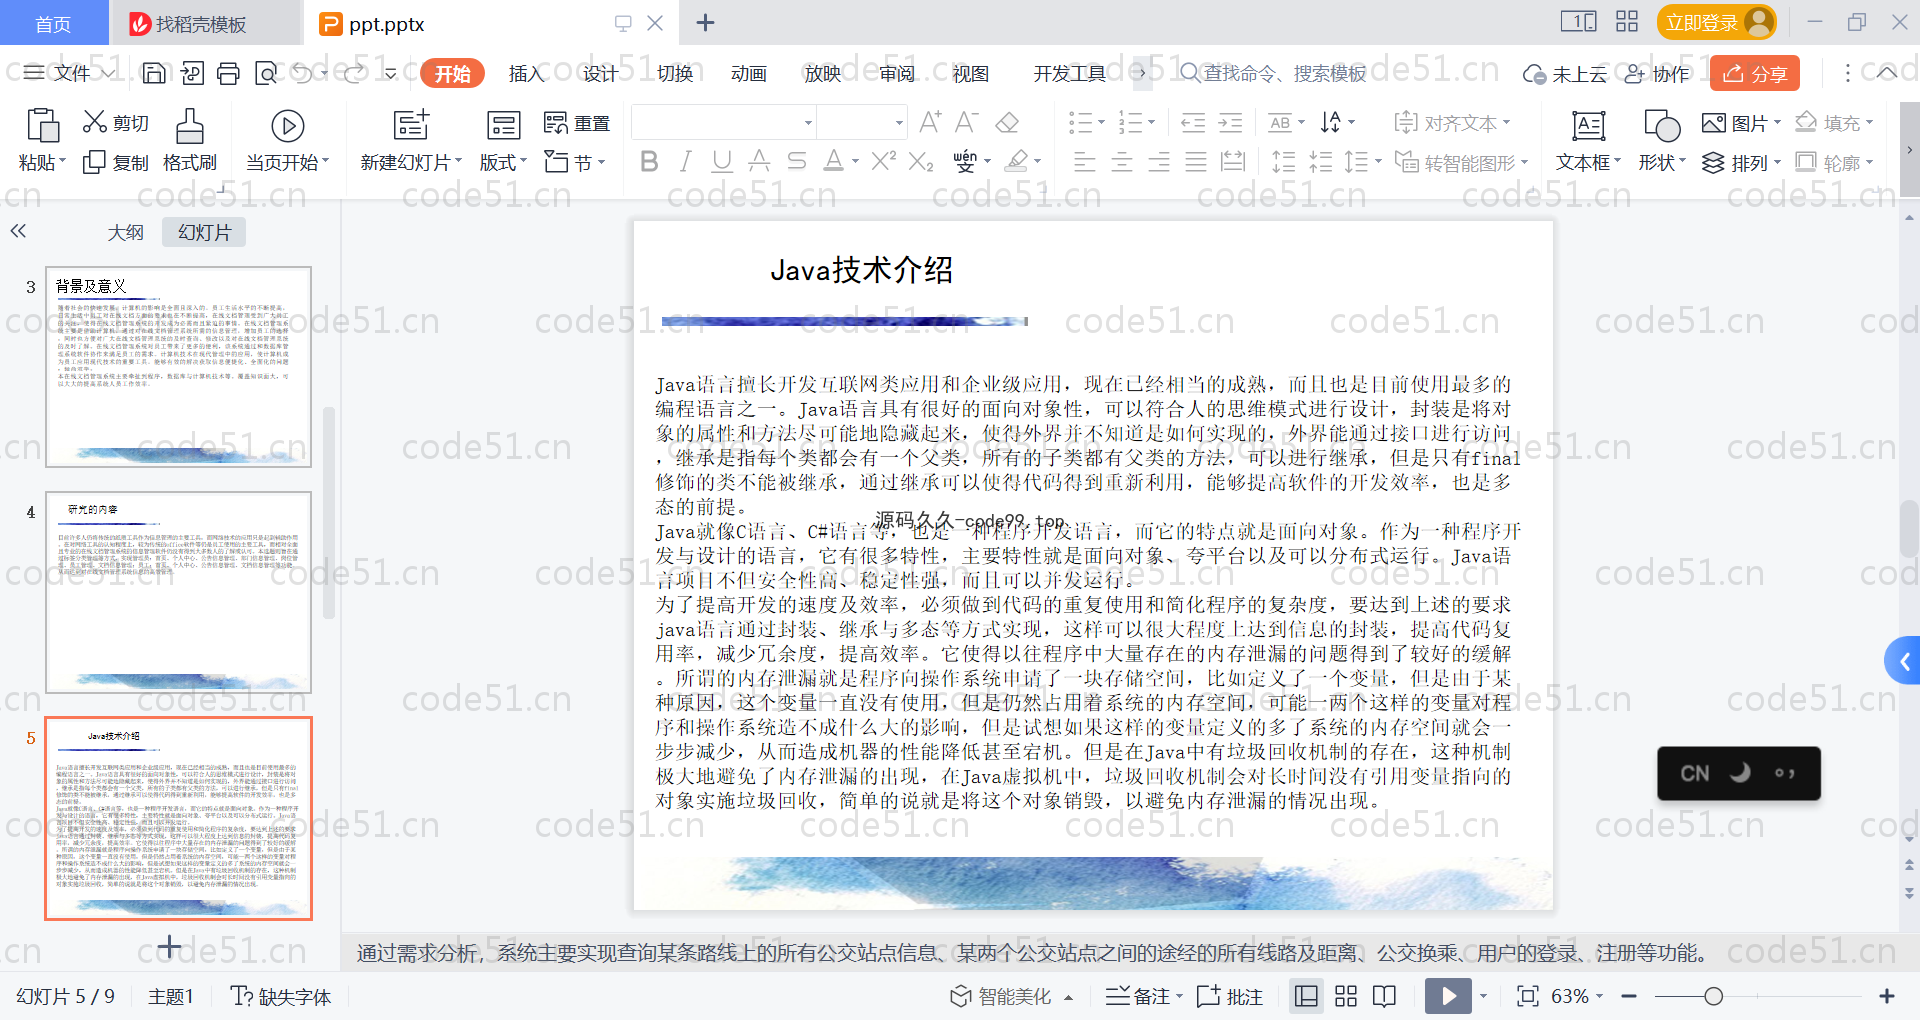Click the Share (分享) button
This screenshot has width=1920, height=1020.
click(x=1755, y=73)
